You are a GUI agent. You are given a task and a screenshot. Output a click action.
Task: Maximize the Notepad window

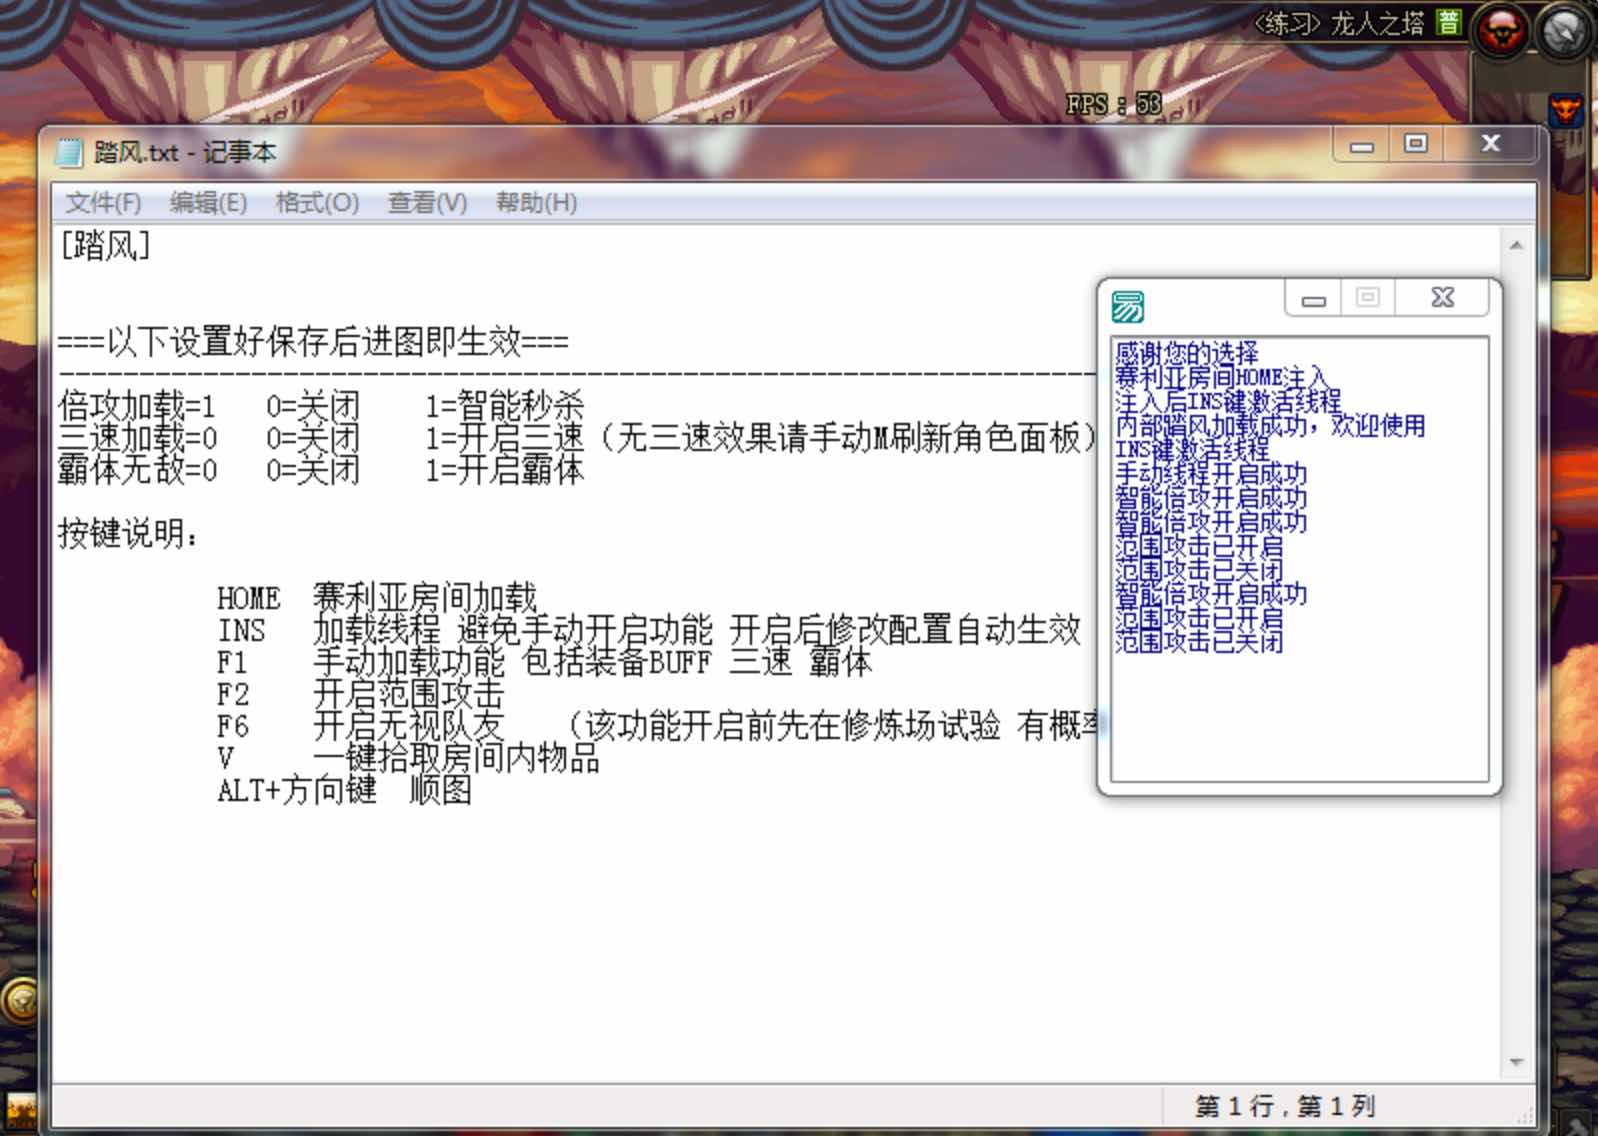click(x=1415, y=145)
